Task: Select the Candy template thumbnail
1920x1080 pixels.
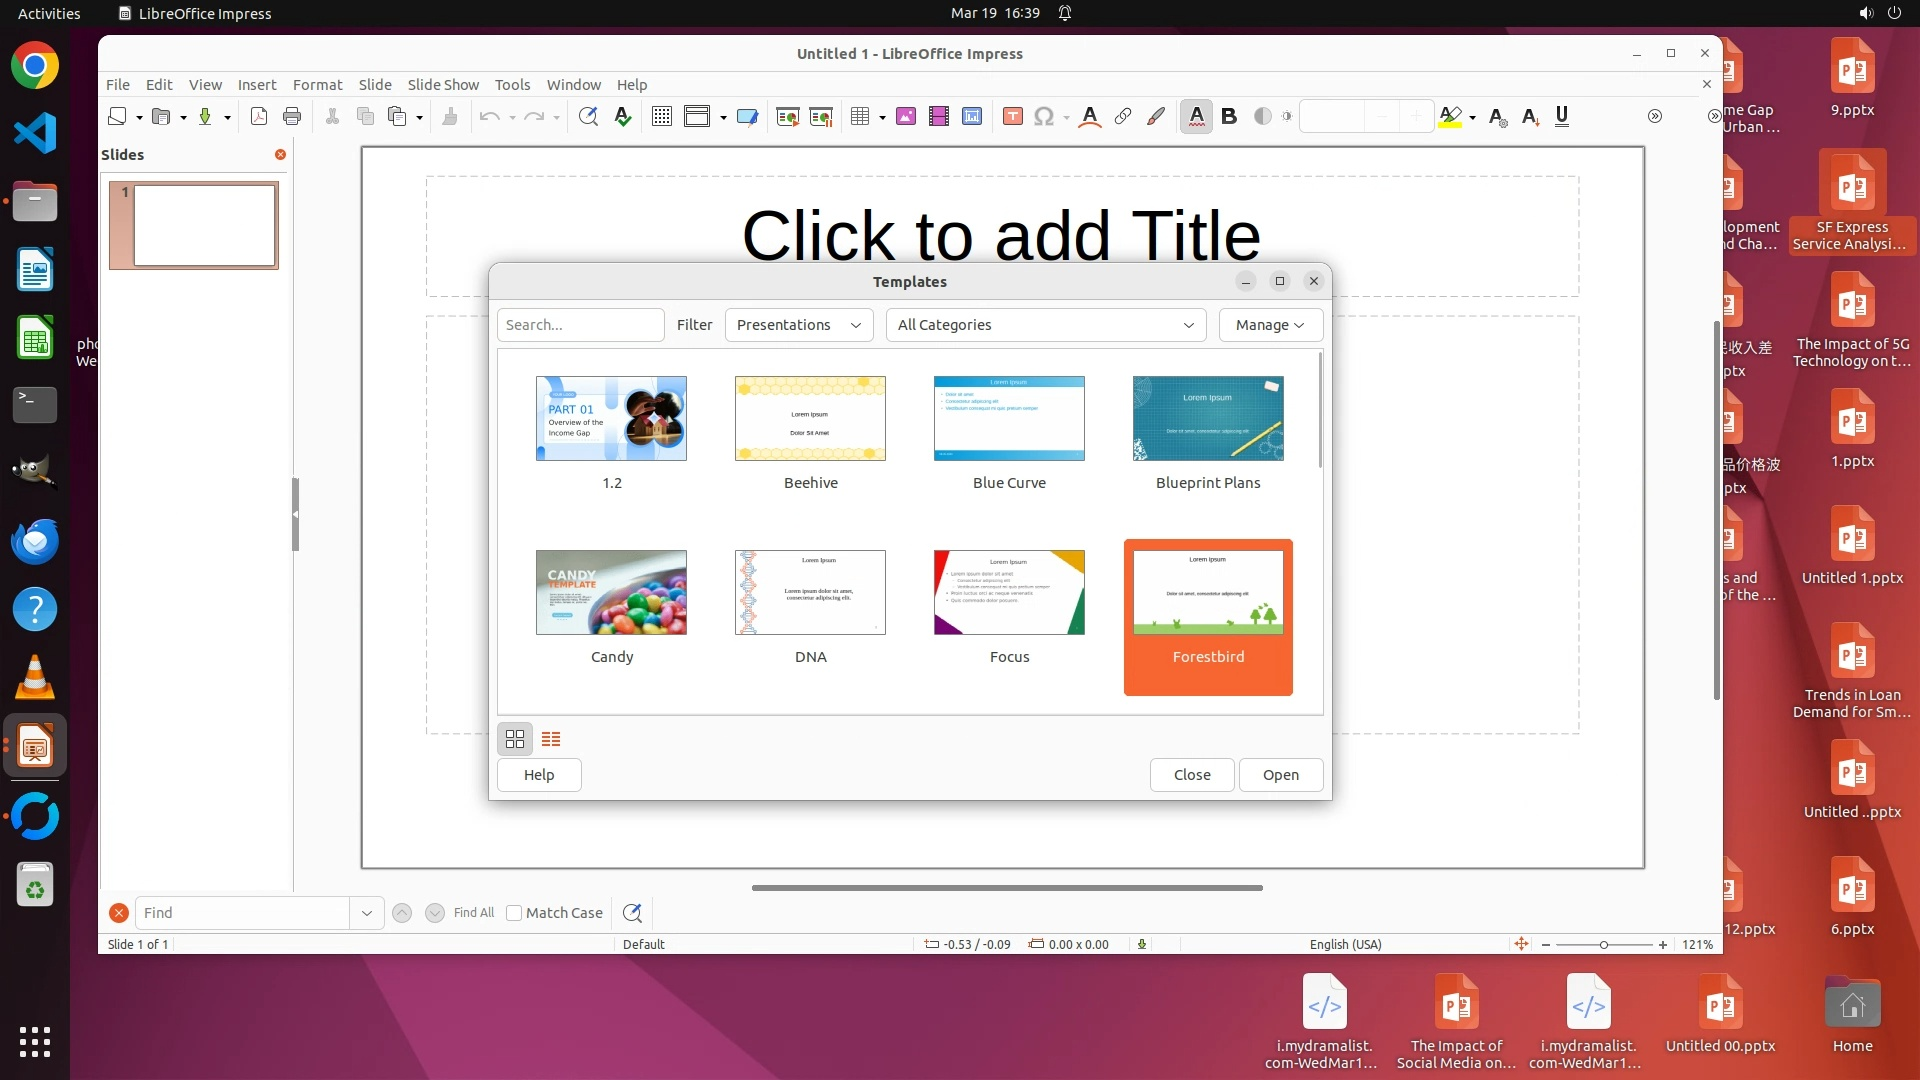Action: [x=611, y=593]
